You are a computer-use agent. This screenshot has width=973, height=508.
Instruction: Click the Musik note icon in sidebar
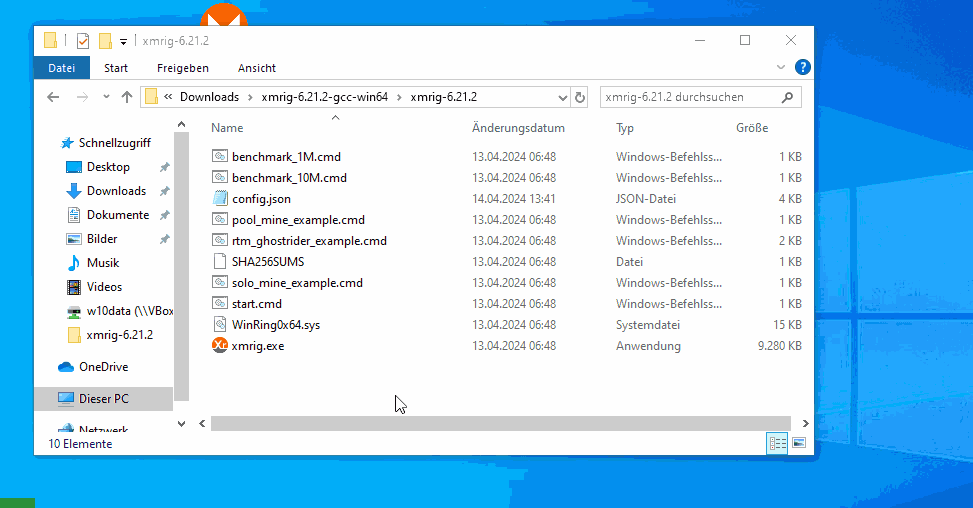74,263
